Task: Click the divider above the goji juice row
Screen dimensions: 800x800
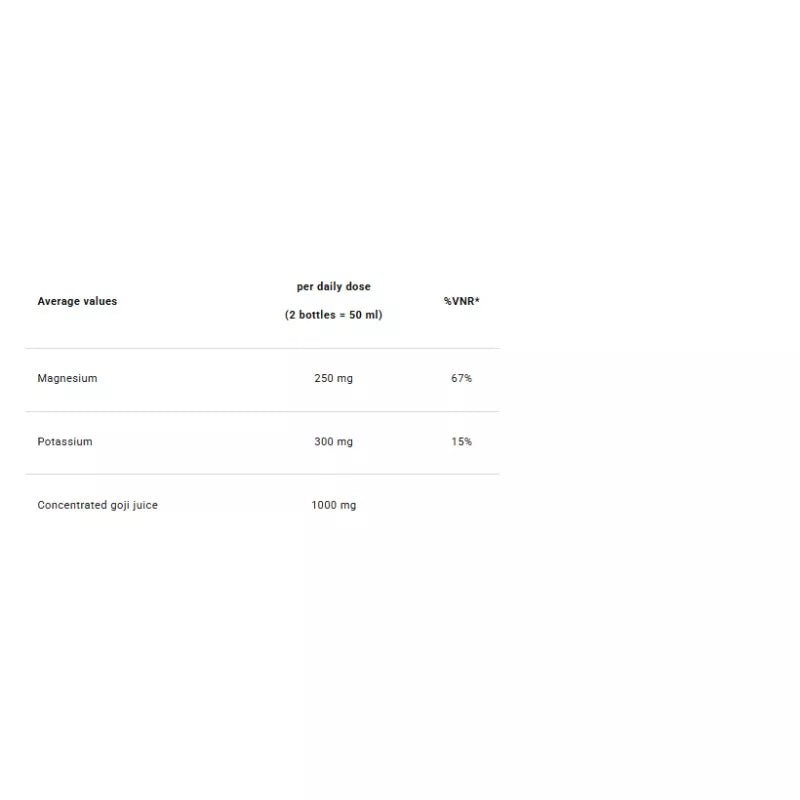Action: point(262,474)
